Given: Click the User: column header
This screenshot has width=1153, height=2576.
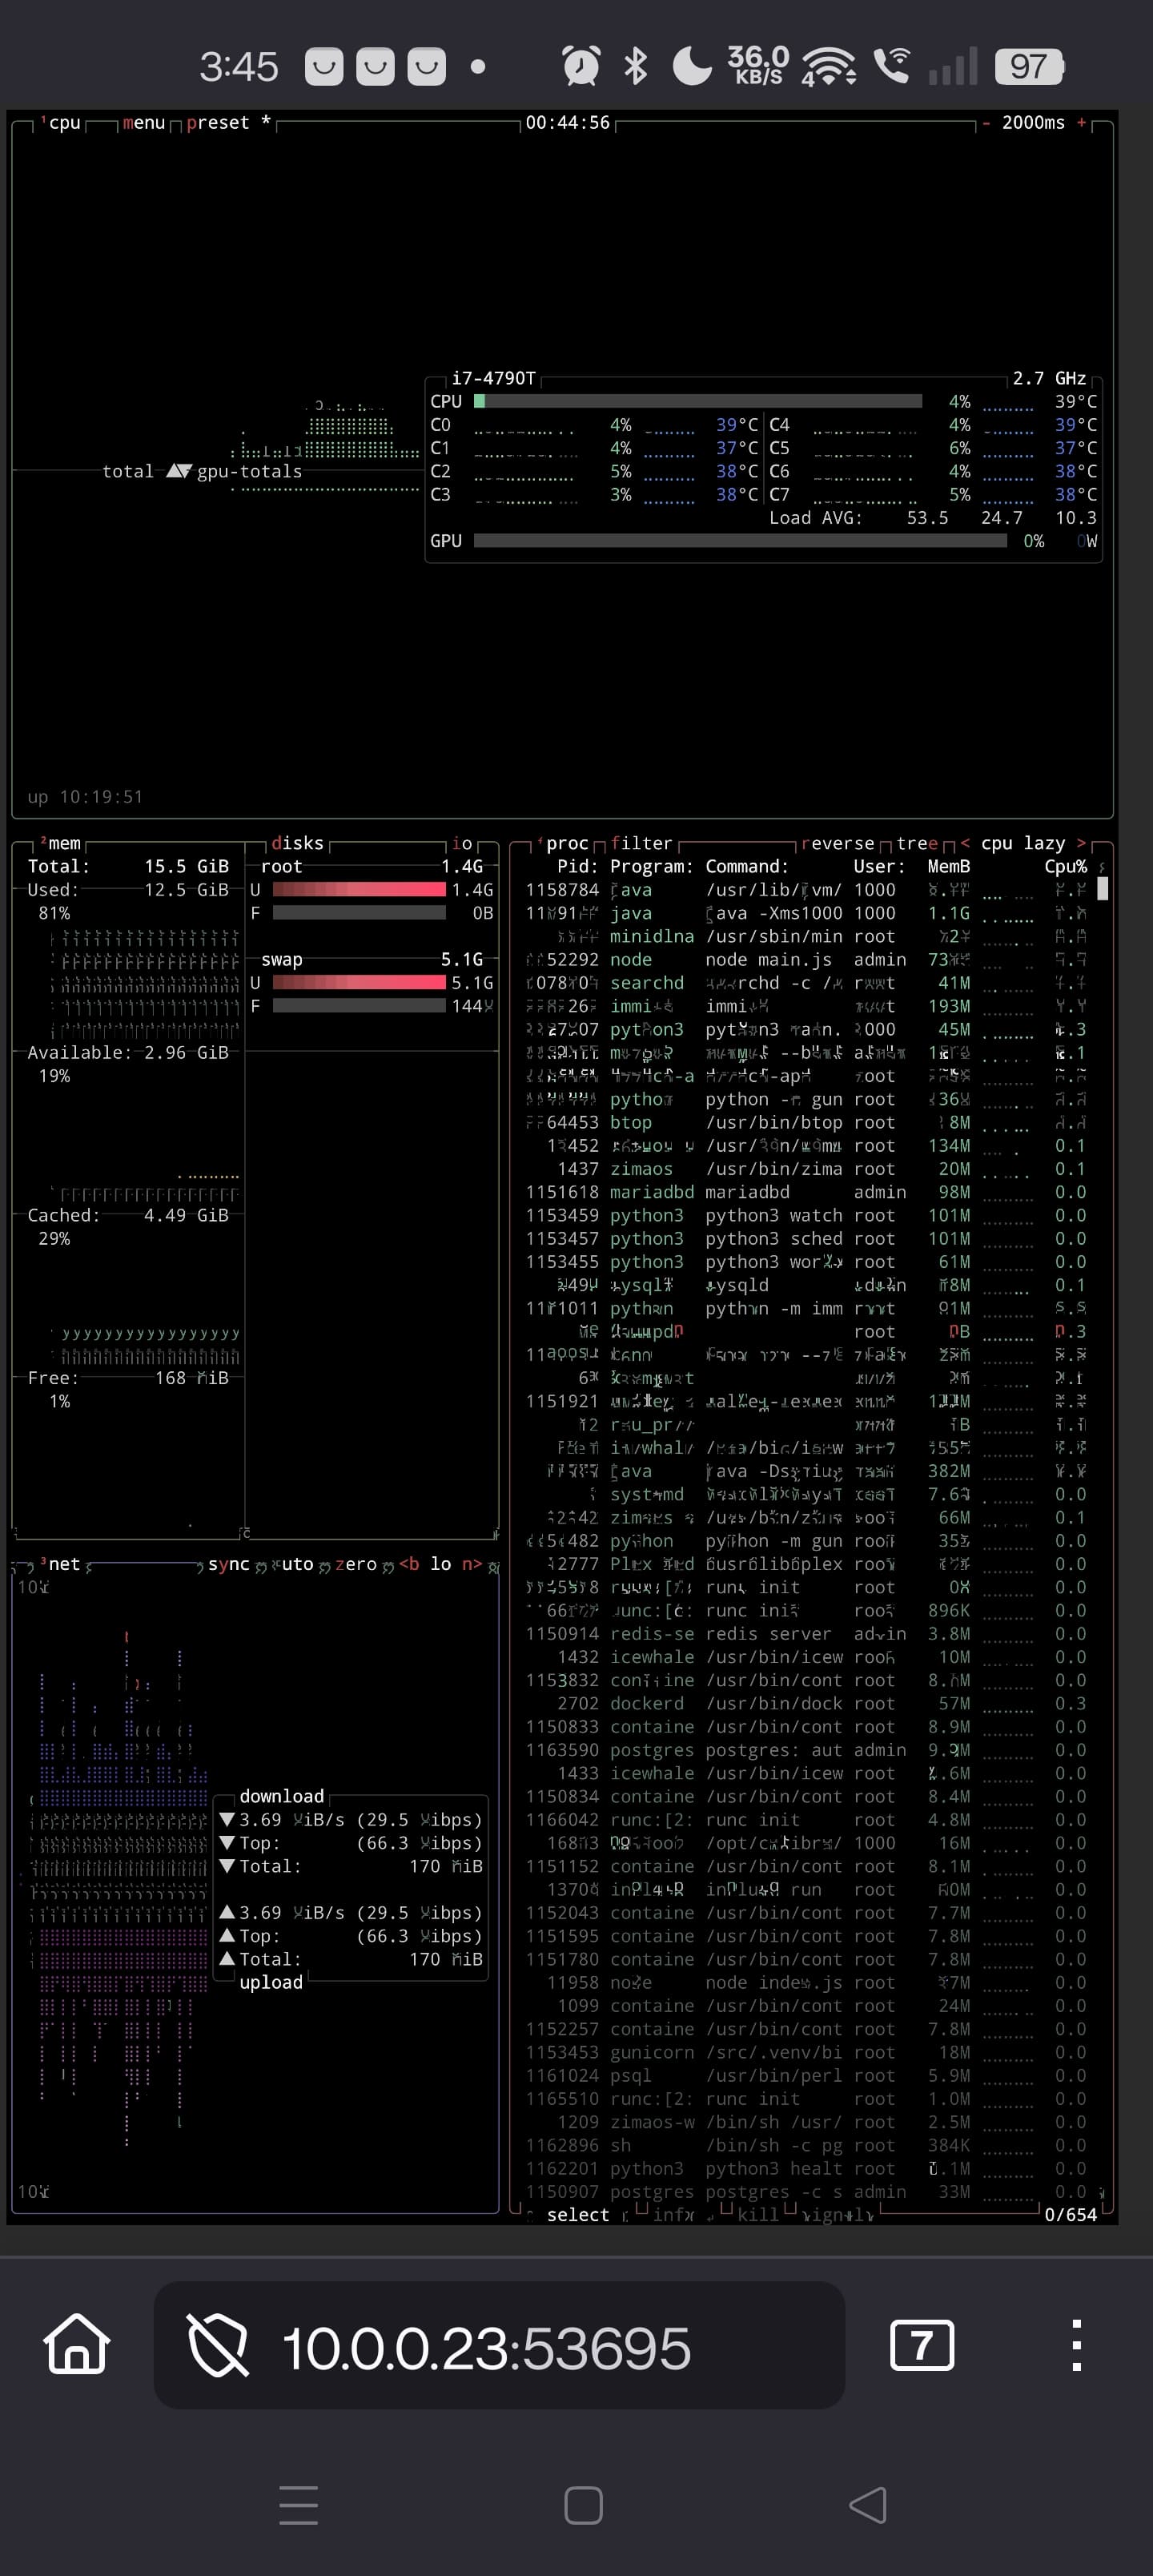Looking at the screenshot, I should click(879, 866).
